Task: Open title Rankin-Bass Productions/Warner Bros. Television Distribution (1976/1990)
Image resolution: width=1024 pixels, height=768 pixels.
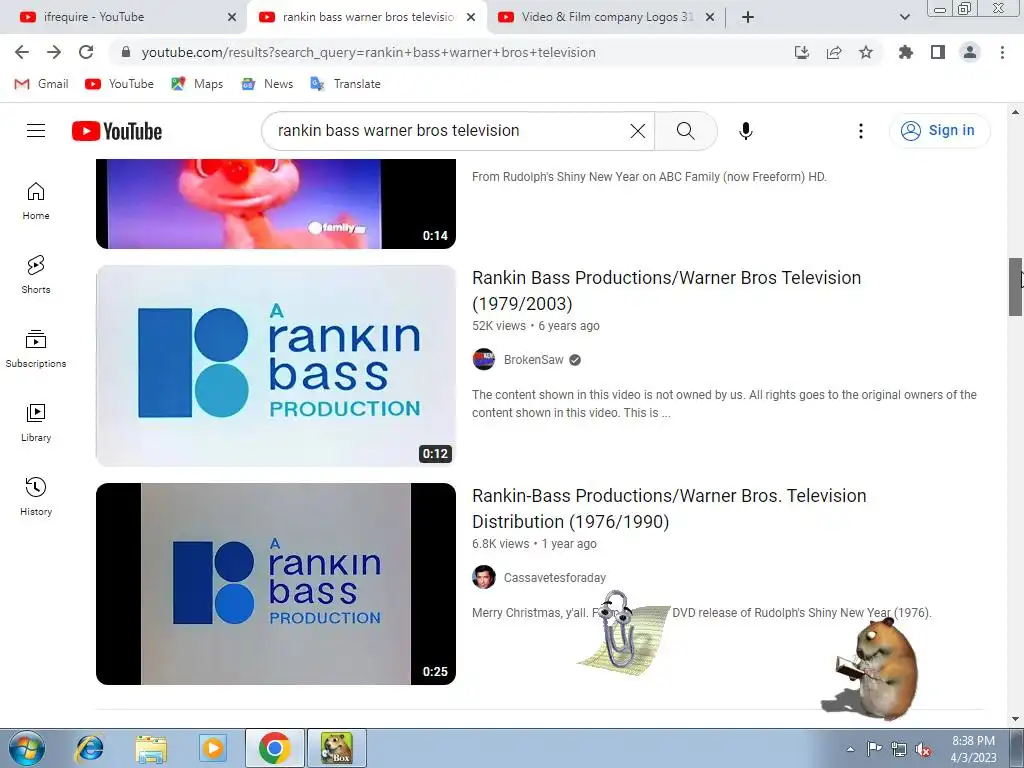Action: (x=669, y=509)
